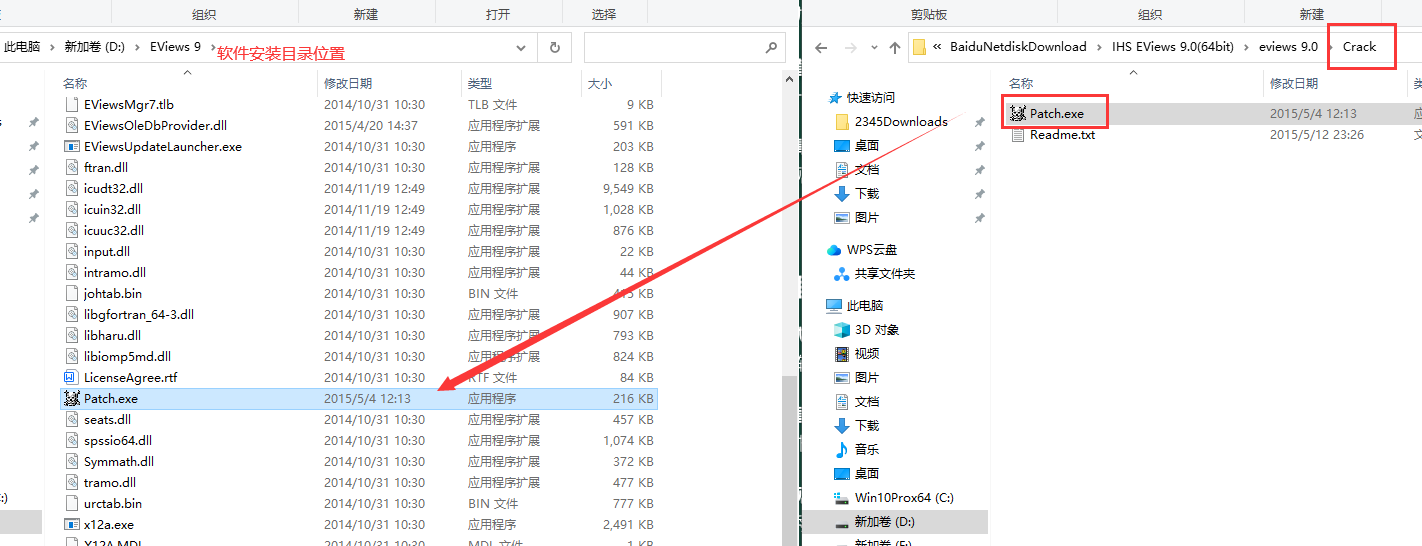The width and height of the screenshot is (1422, 546).
Task: Open 快速访问 in the navigation pane
Action: (870, 98)
